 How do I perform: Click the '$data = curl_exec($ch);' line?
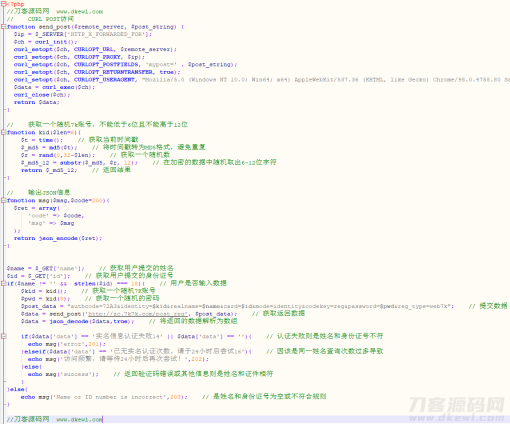pos(54,87)
